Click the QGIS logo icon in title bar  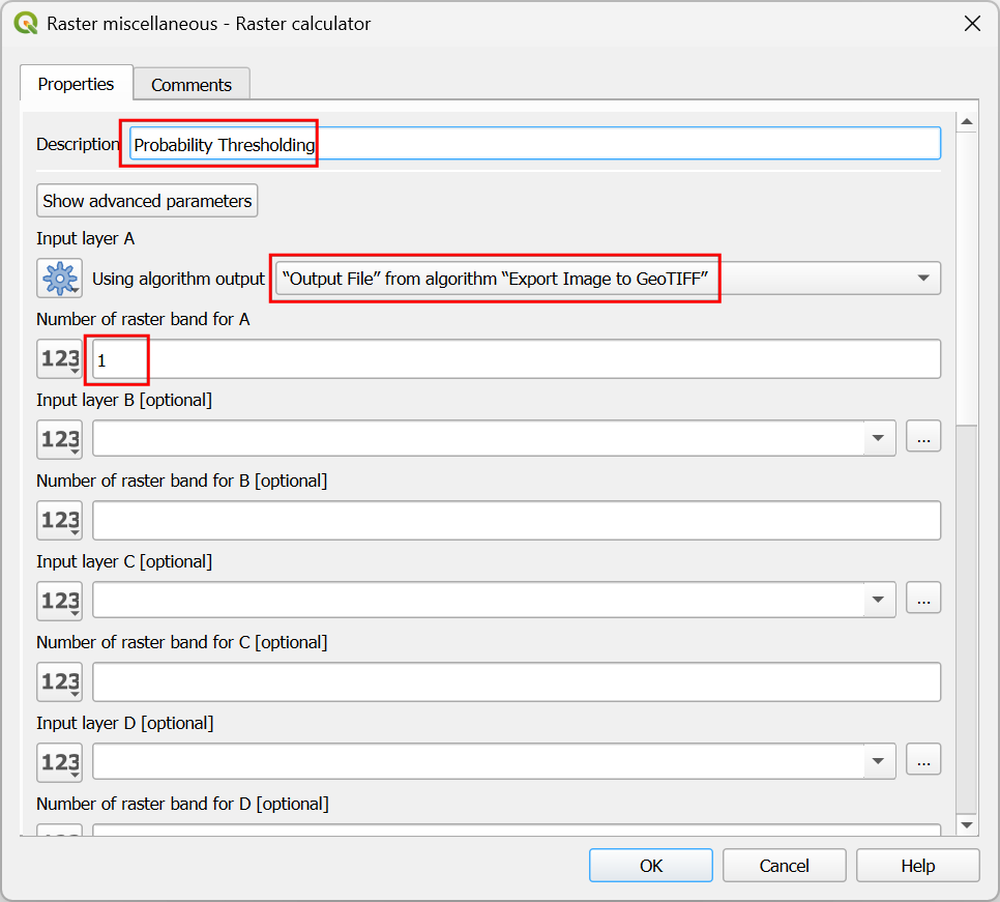[x=26, y=24]
